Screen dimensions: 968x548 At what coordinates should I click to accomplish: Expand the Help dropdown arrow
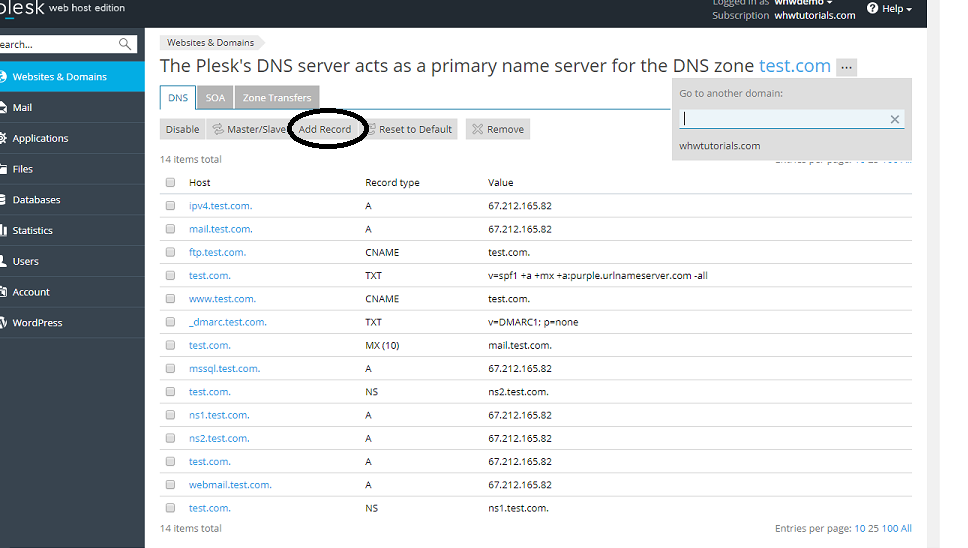[x=909, y=9]
